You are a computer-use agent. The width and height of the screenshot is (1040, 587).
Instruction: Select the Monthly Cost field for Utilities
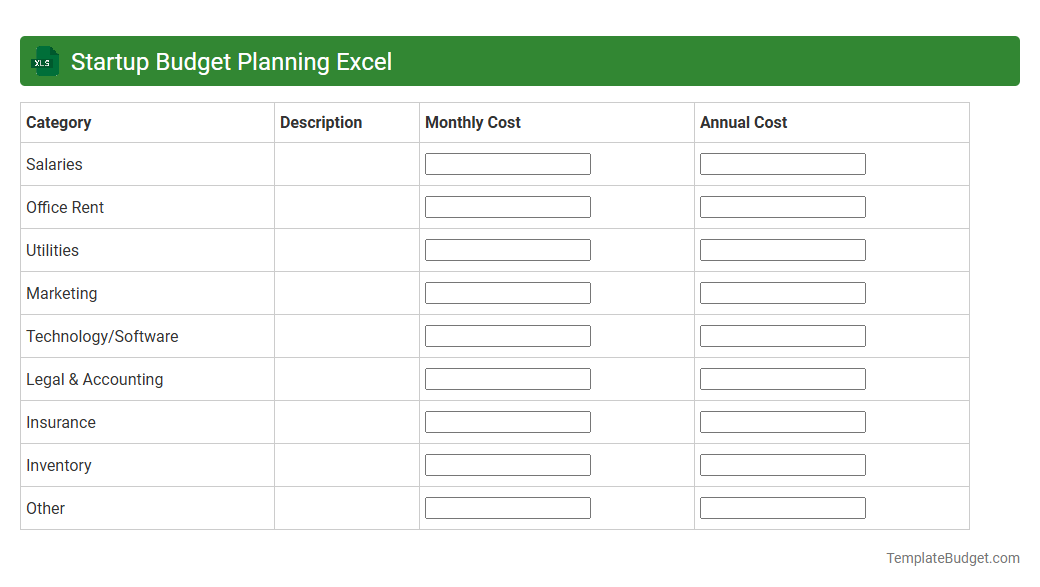[x=507, y=249]
